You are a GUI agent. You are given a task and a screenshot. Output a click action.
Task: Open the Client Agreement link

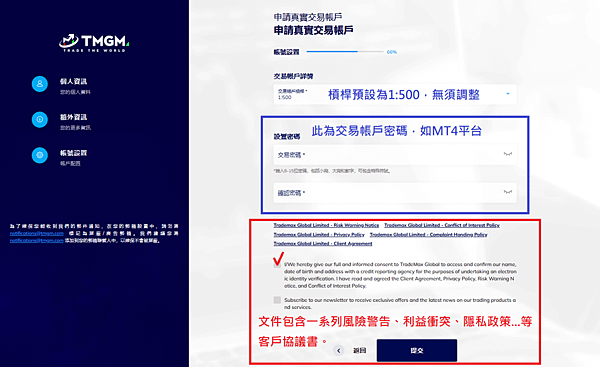point(323,243)
